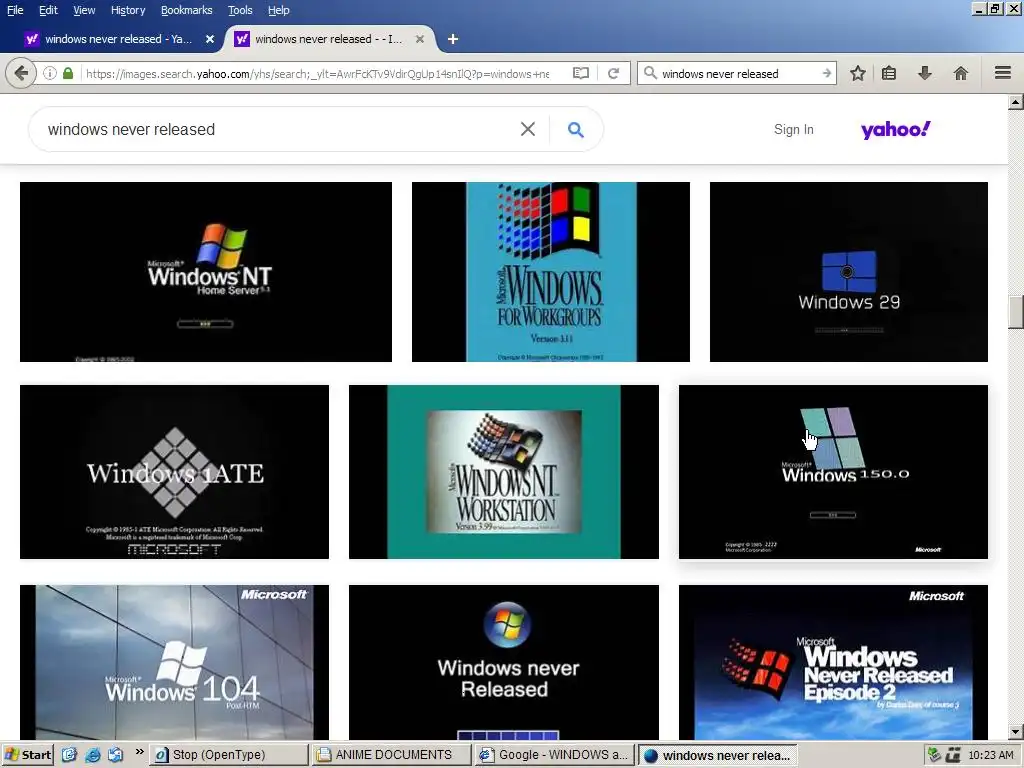The image size is (1024, 768).
Task: Click the 'windows never relea...' taskbar button
Action: point(718,755)
